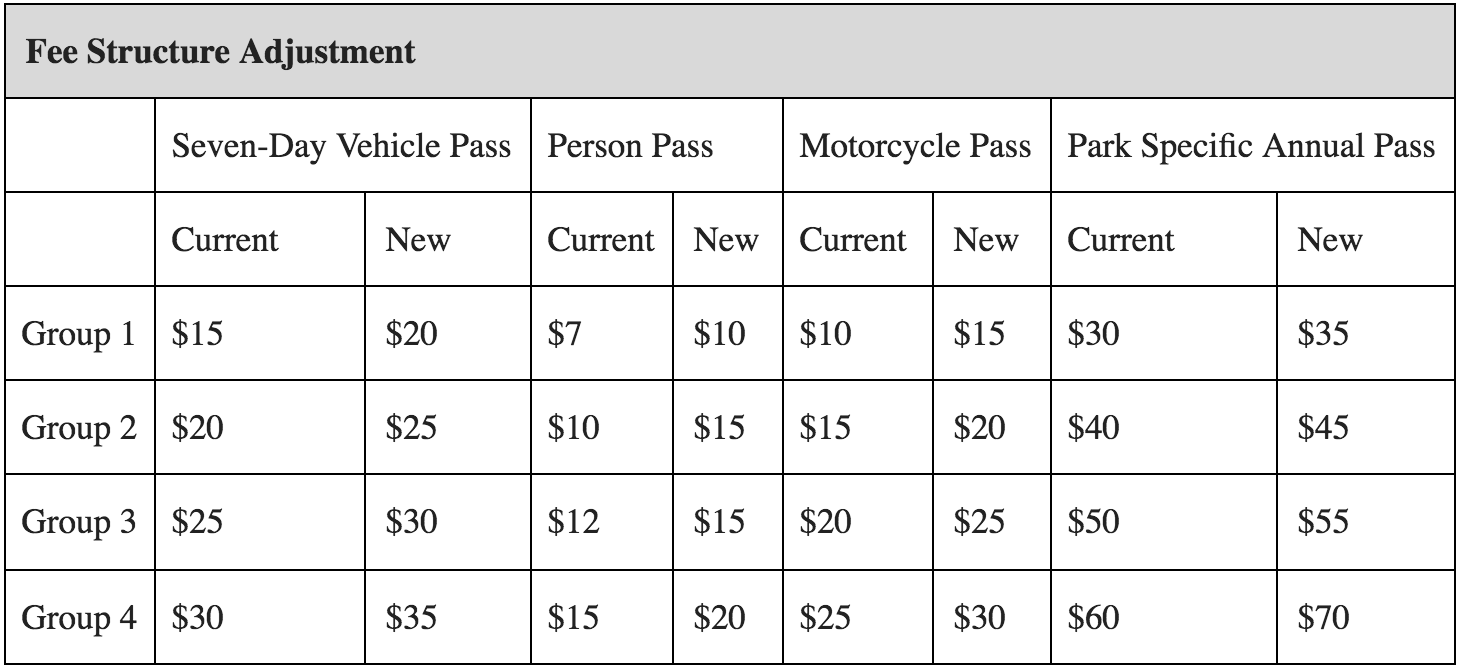Viewport: 1462px width, 672px height.
Task: Select the $12 Person Pass cell
Action: click(573, 522)
